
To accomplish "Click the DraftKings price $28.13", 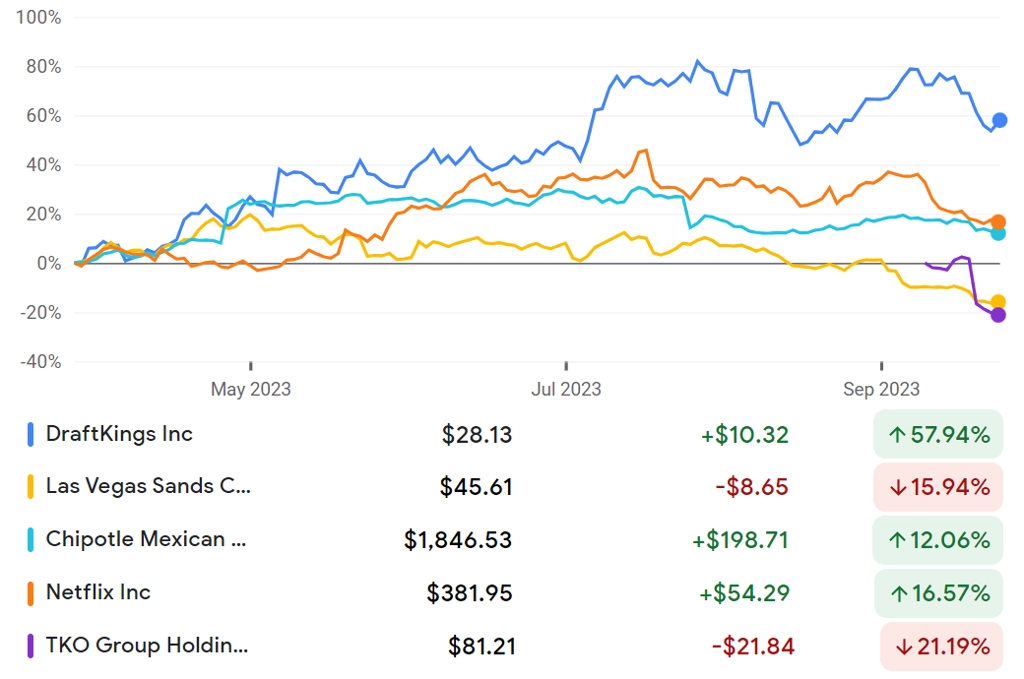I will (477, 435).
